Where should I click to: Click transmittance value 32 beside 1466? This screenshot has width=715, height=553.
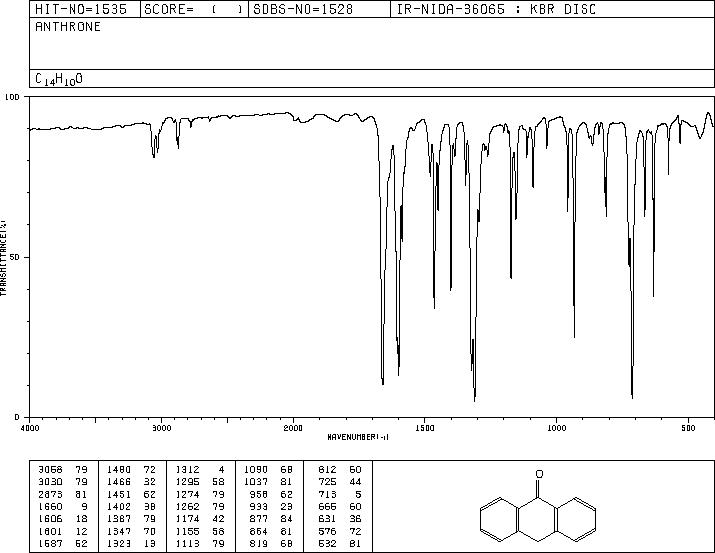(150, 482)
